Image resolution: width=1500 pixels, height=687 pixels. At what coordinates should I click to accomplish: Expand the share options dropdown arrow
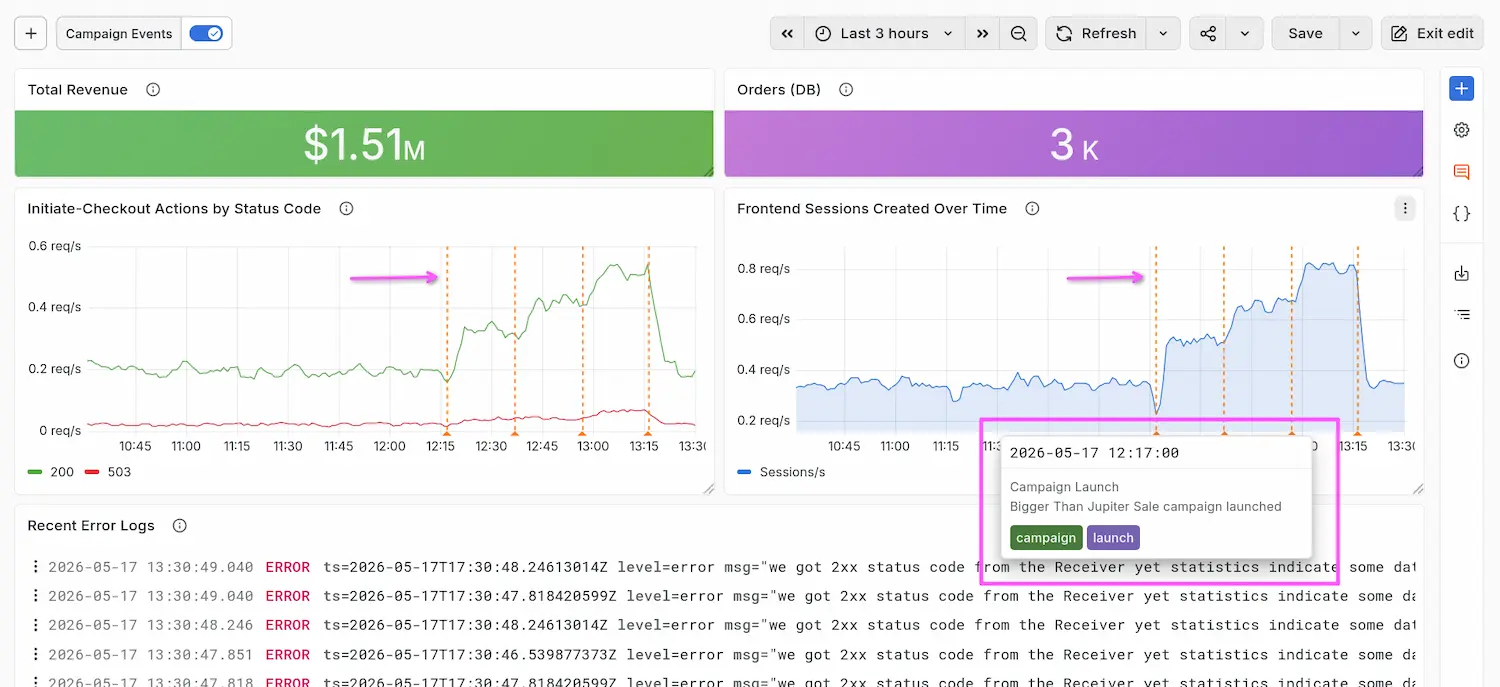click(1245, 33)
